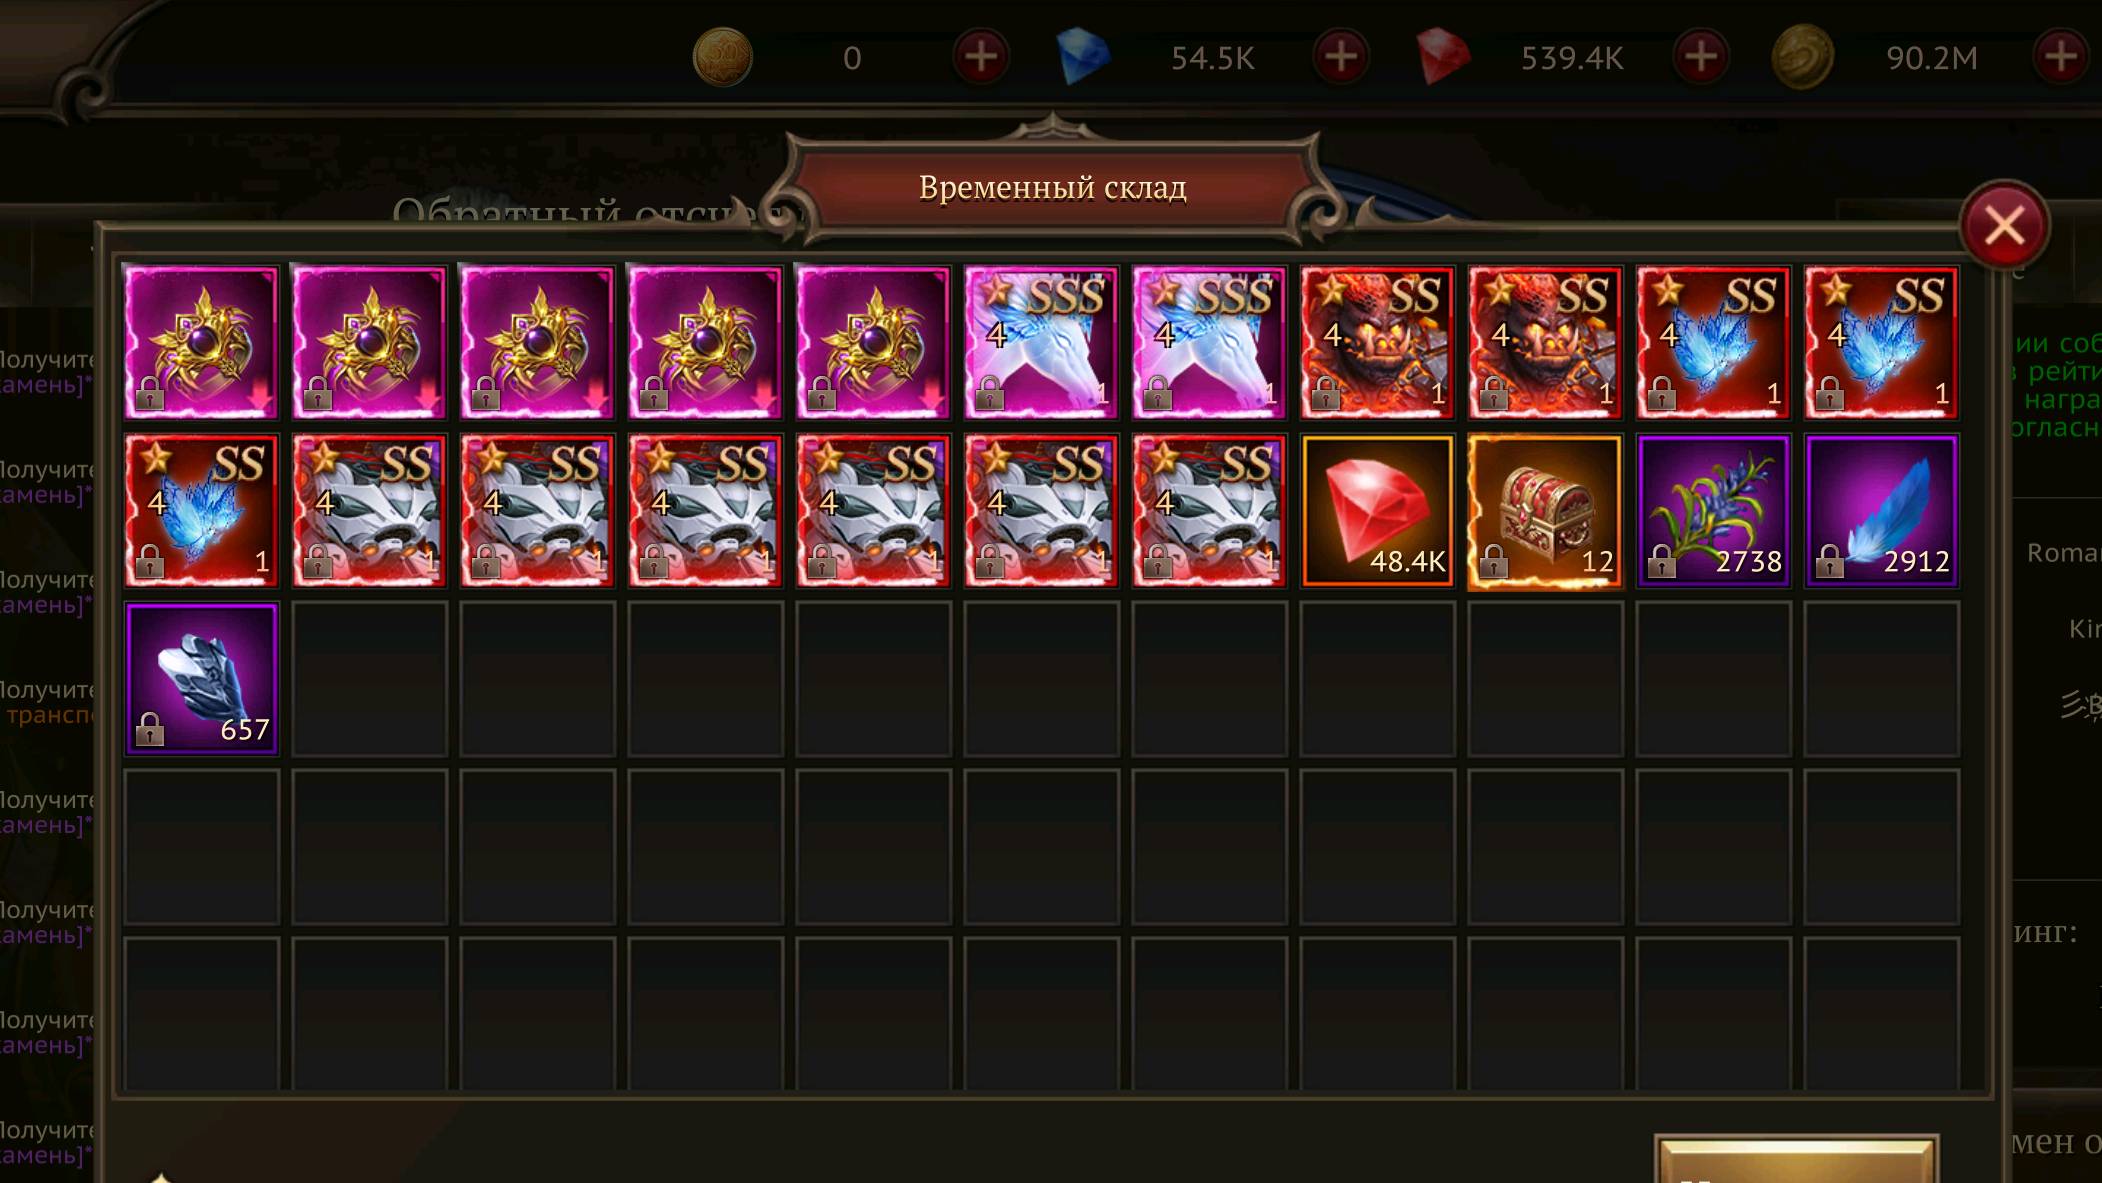The height and width of the screenshot is (1183, 2102).
Task: Select the first SS white mask card
Action: [x=369, y=511]
